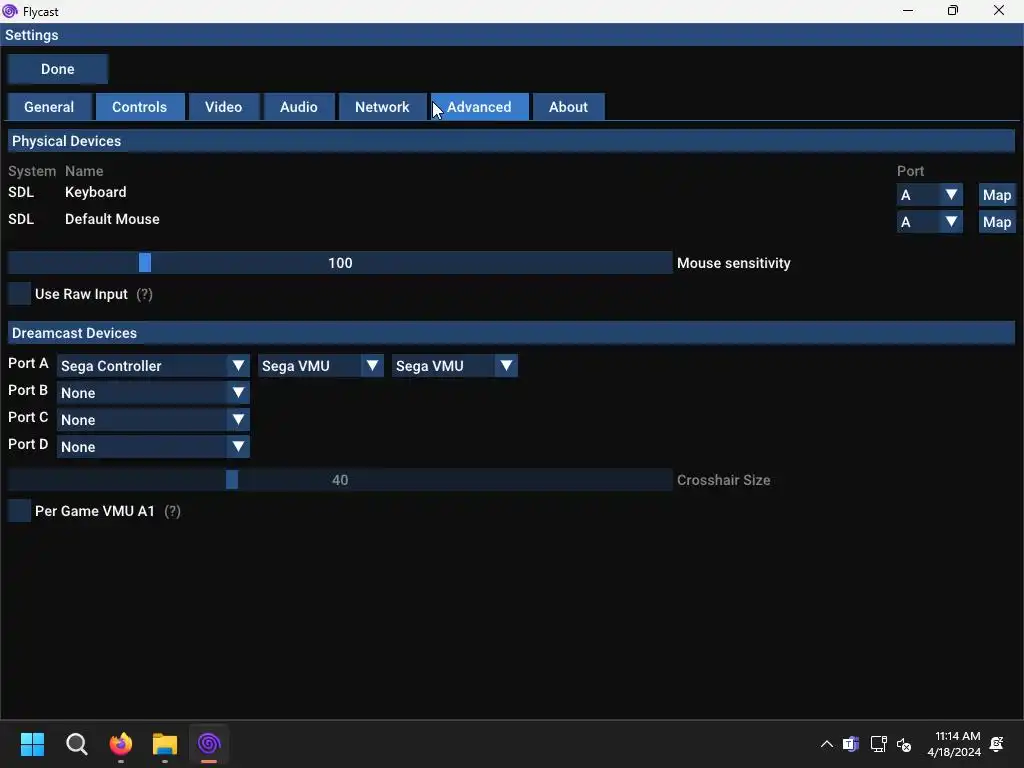Click Map button for Keyboard
This screenshot has height=768, width=1024.
(x=997, y=195)
